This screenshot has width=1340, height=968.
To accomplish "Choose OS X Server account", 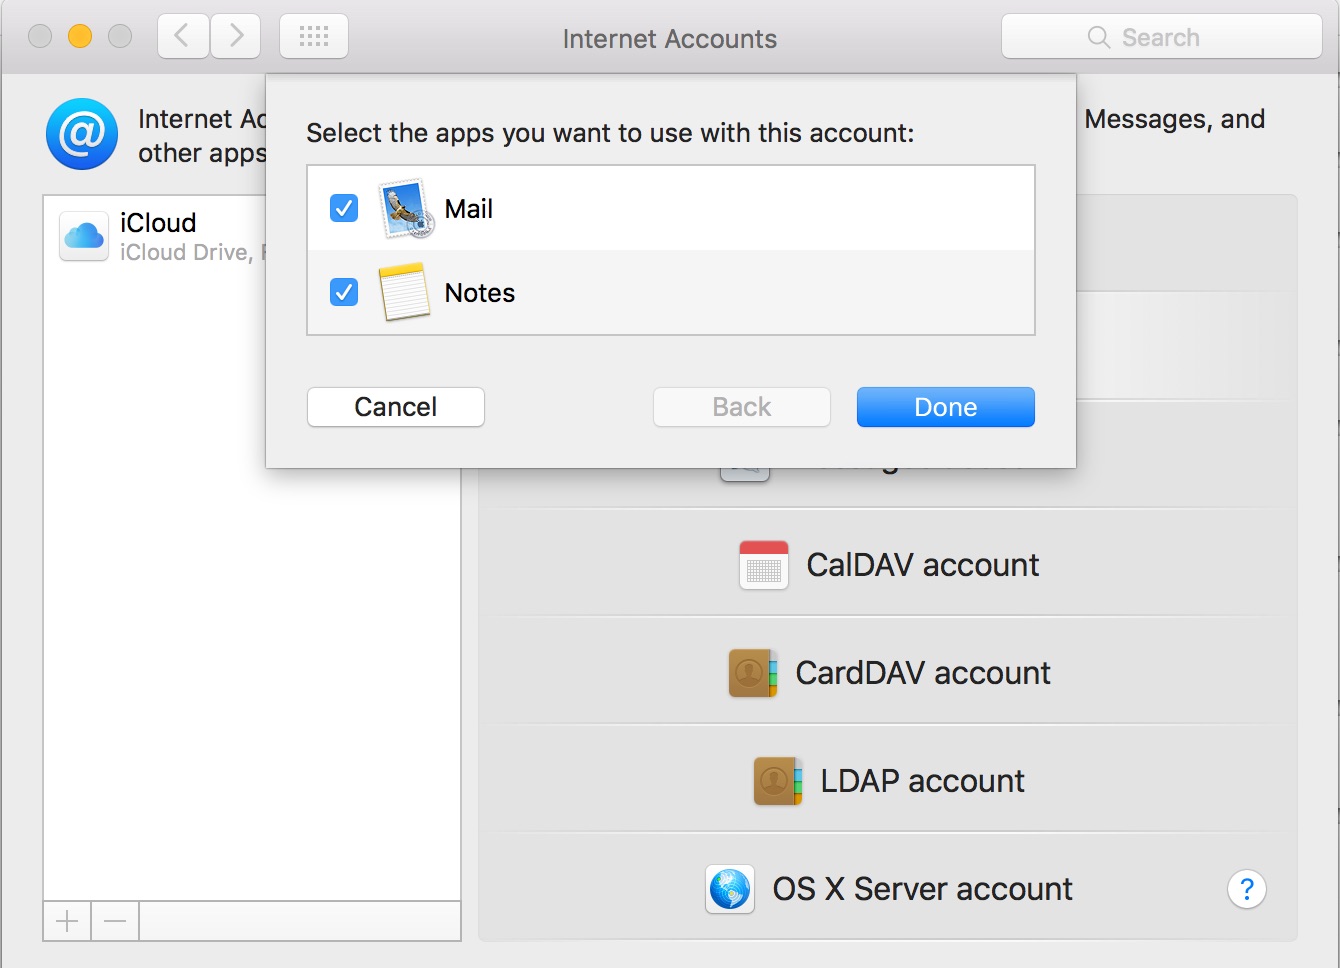I will (x=888, y=889).
